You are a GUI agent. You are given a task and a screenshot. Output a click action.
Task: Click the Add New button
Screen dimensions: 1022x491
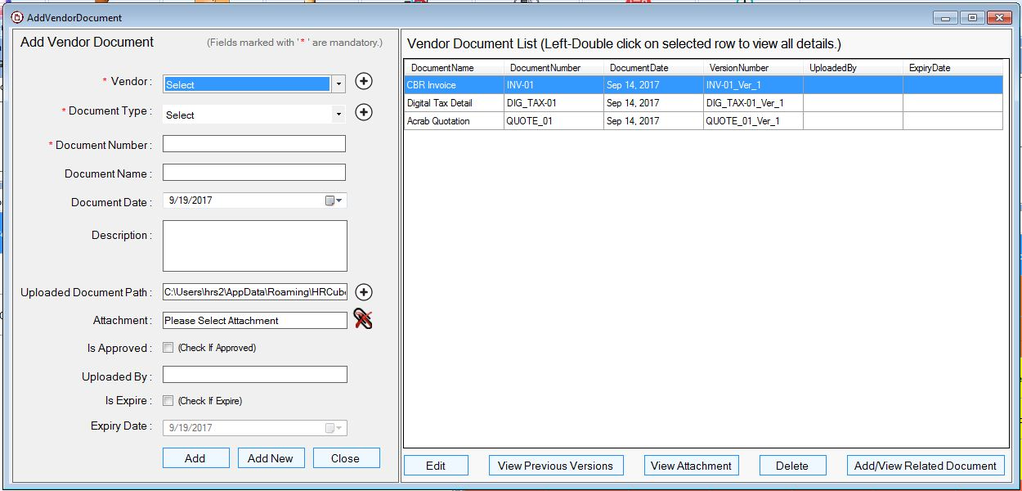[x=270, y=458]
